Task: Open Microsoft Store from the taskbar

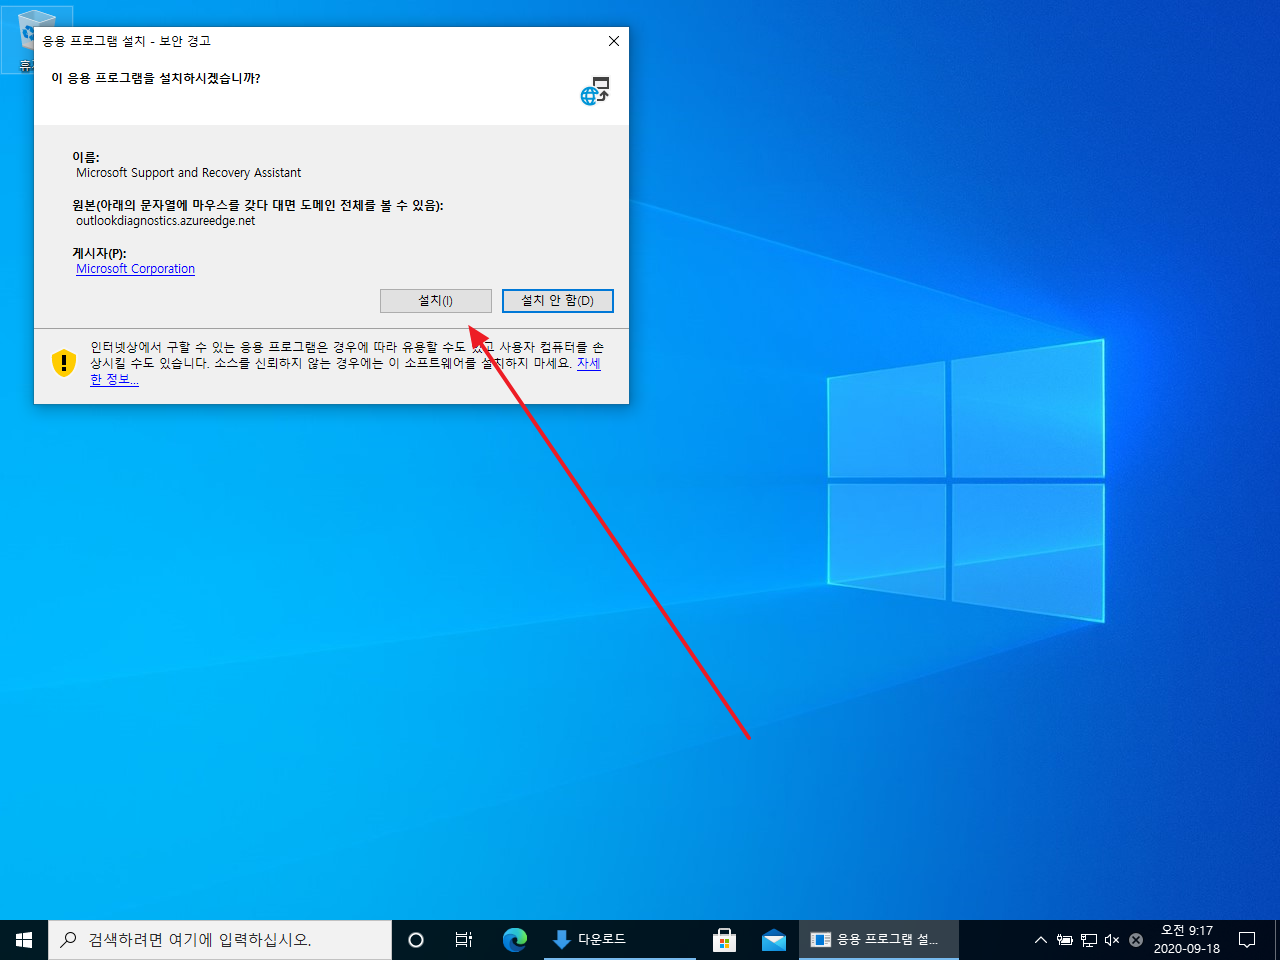Action: (x=725, y=940)
